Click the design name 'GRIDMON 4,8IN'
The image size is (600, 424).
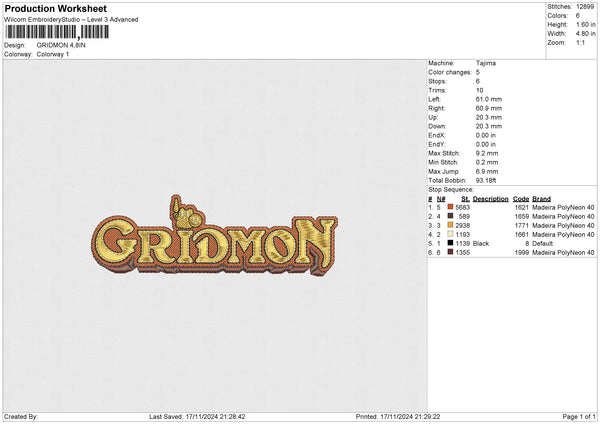coord(61,45)
